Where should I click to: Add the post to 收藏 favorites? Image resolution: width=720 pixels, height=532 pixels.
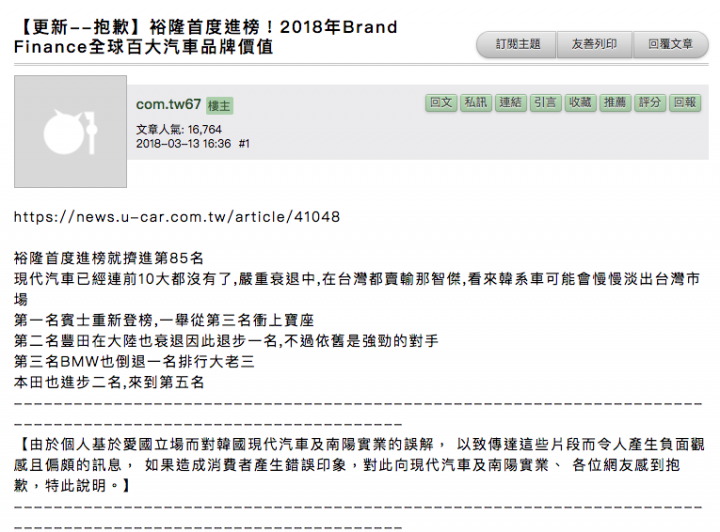click(580, 102)
